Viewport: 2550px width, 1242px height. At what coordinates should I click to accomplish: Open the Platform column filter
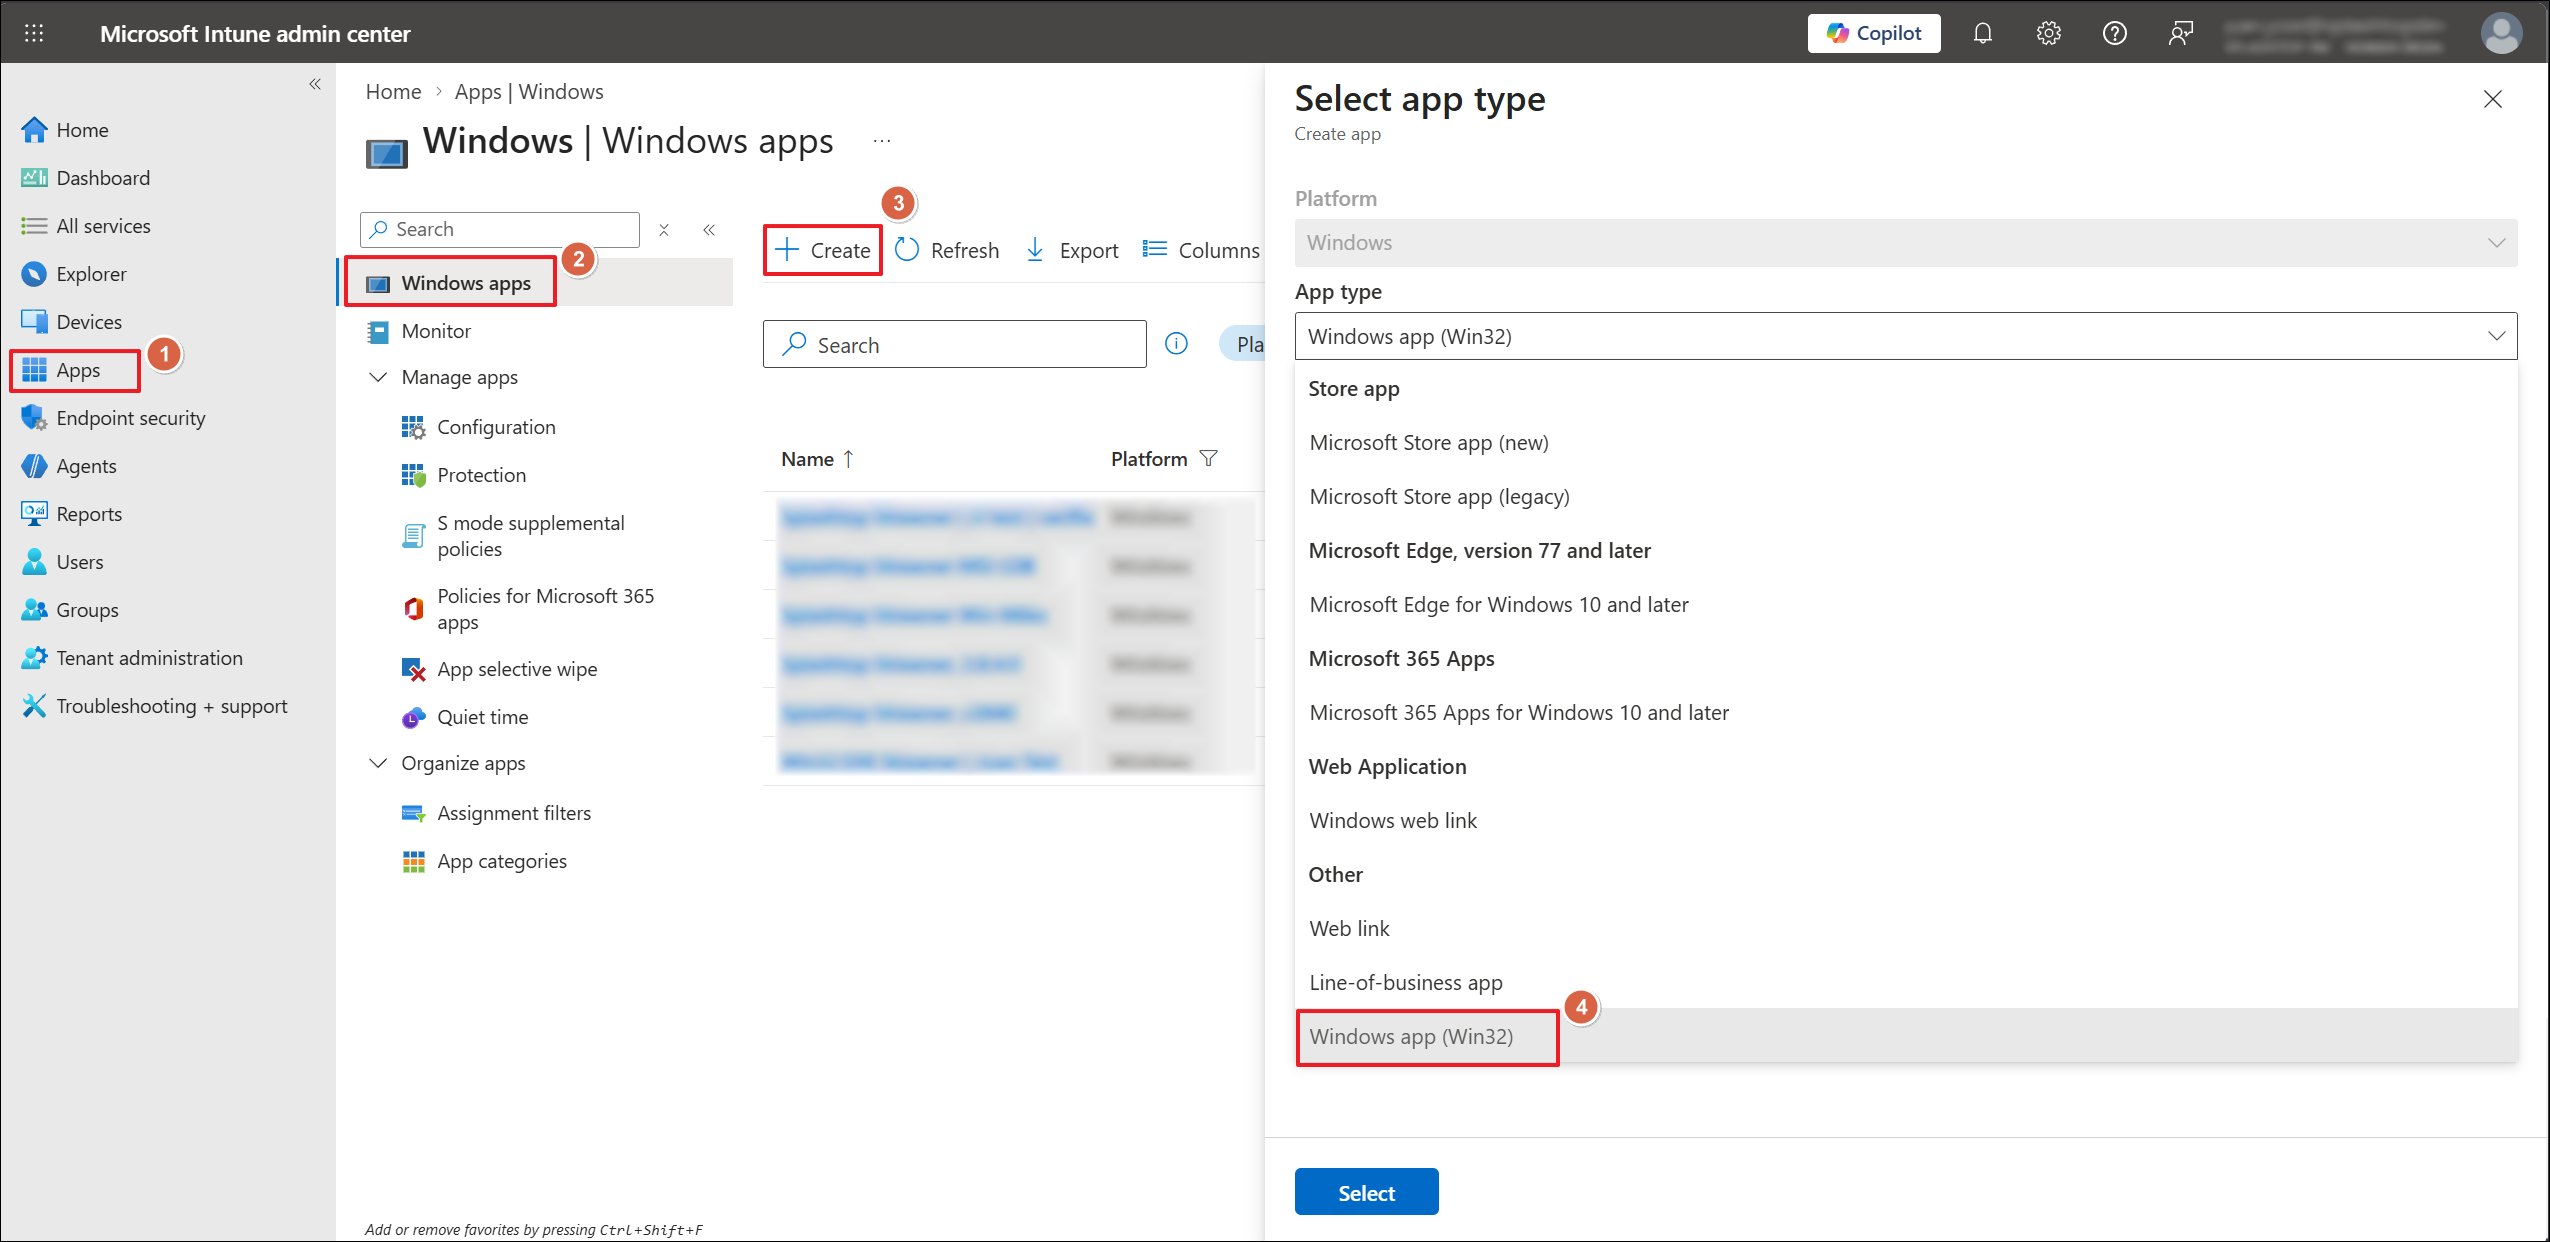(x=1208, y=459)
